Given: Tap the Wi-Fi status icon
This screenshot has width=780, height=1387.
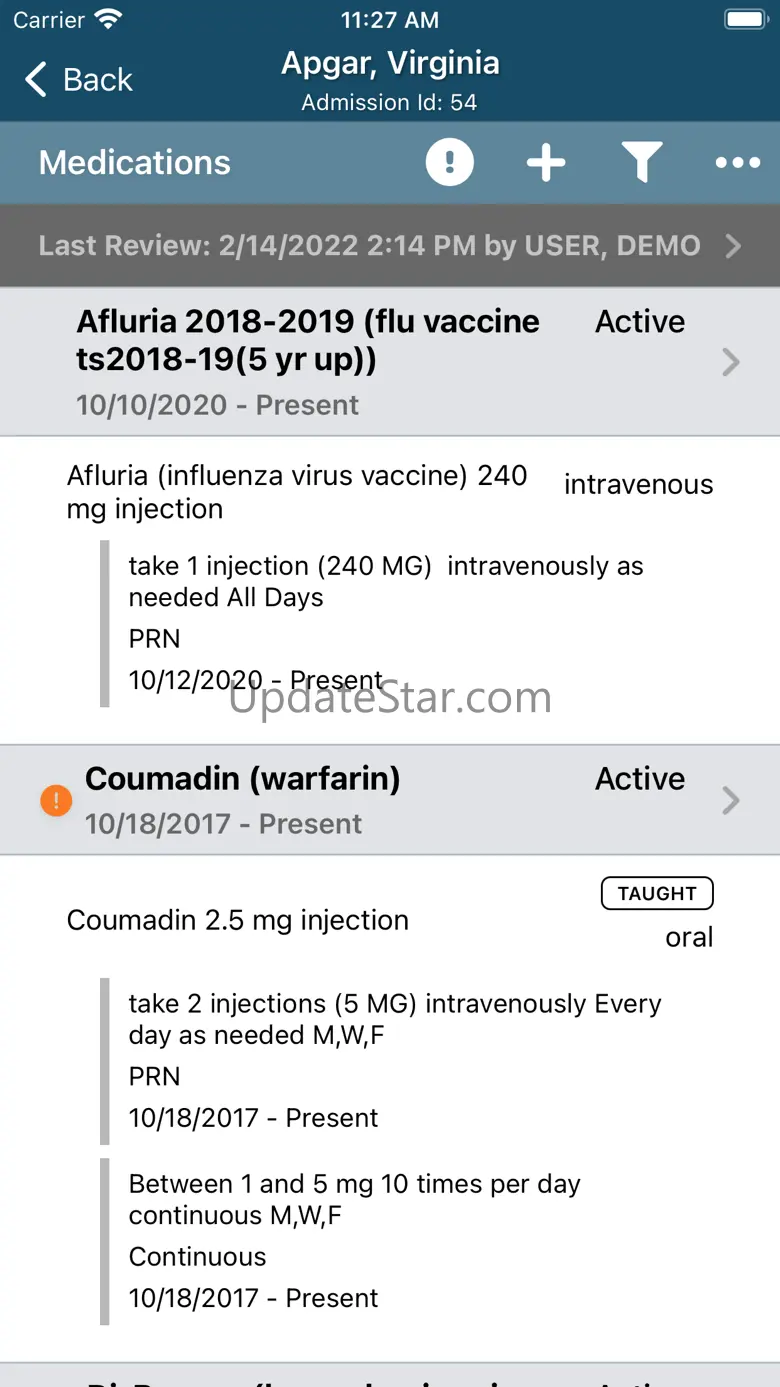Looking at the screenshot, I should coord(107,19).
